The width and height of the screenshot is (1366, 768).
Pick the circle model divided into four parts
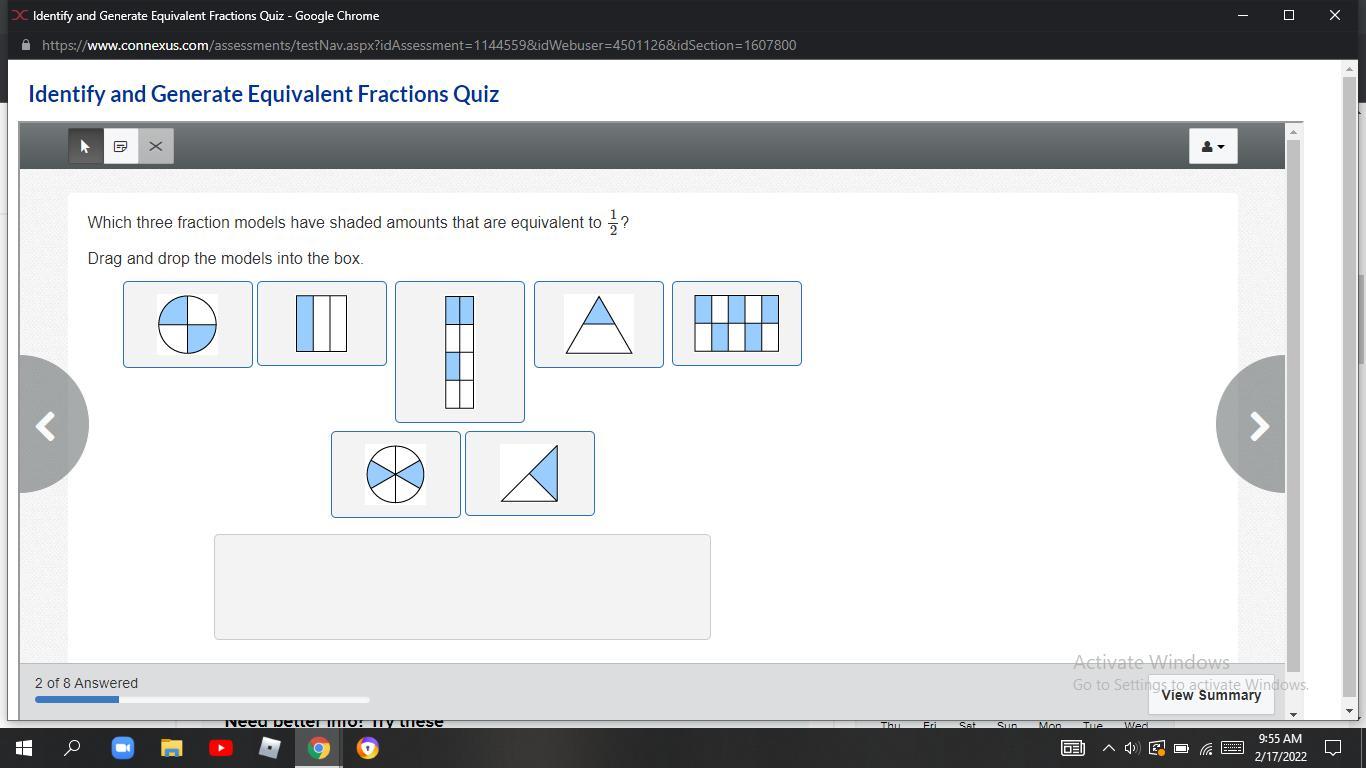pyautogui.click(x=188, y=325)
